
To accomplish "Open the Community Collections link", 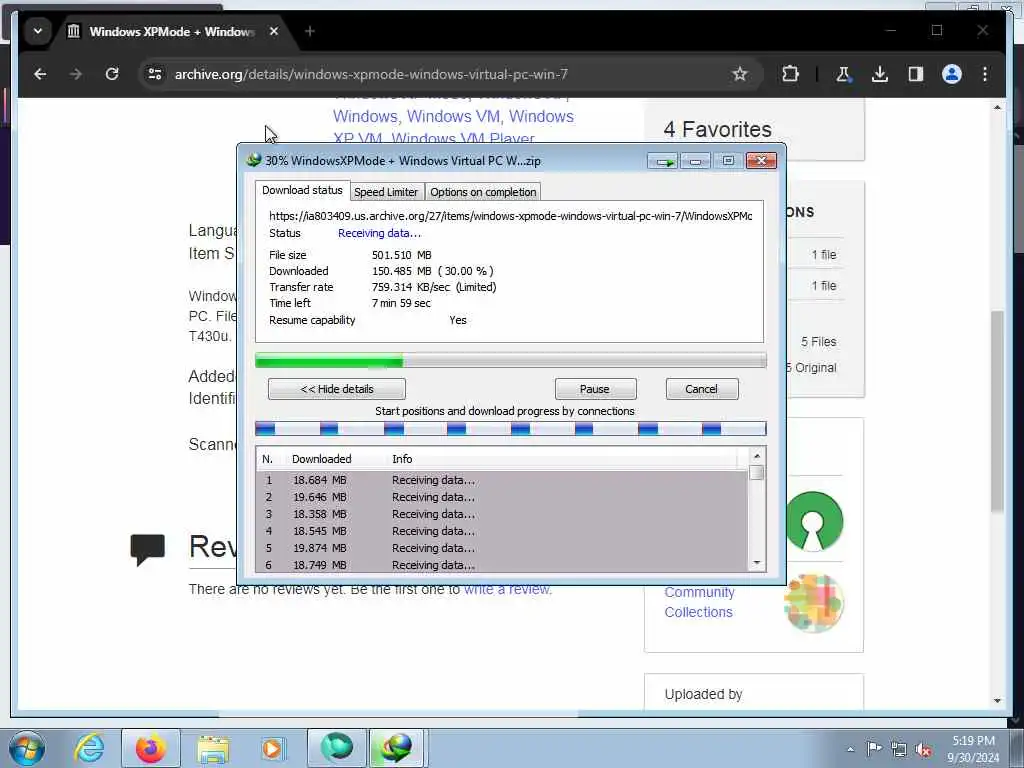I will click(699, 602).
